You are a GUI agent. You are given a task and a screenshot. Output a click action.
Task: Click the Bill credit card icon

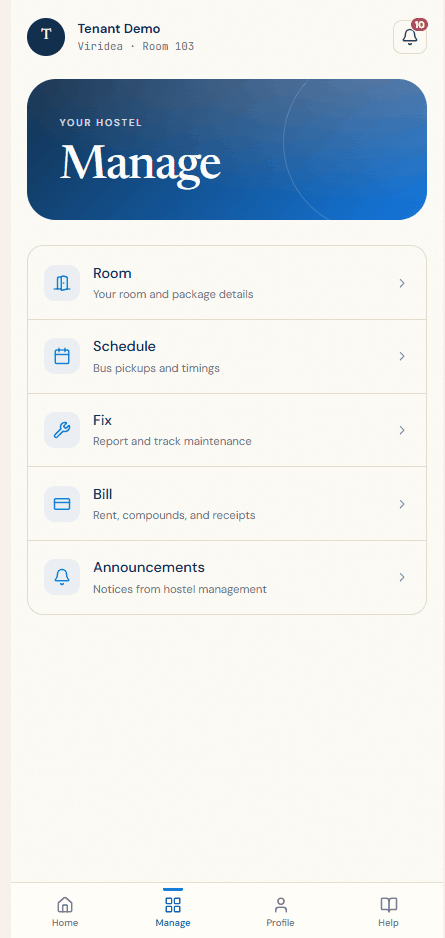(62, 504)
